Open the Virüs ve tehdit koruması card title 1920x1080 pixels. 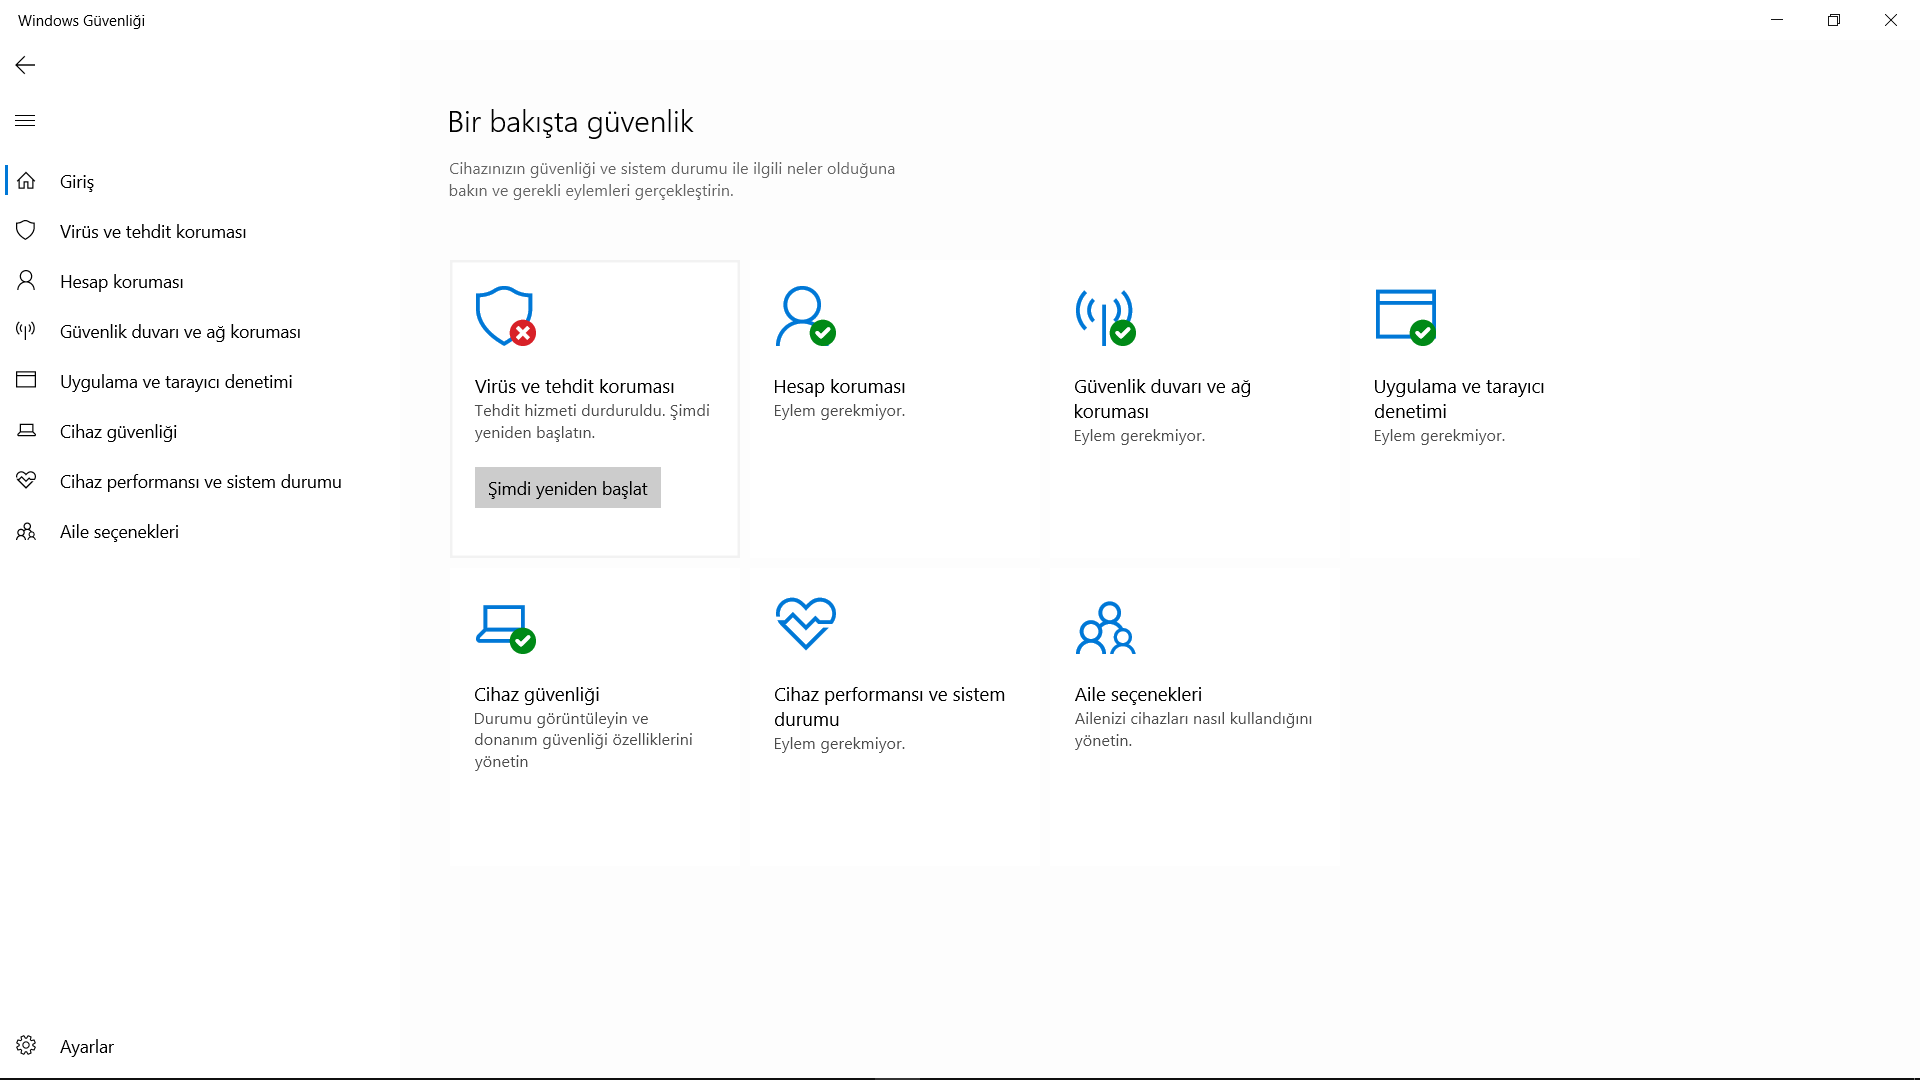(x=574, y=386)
